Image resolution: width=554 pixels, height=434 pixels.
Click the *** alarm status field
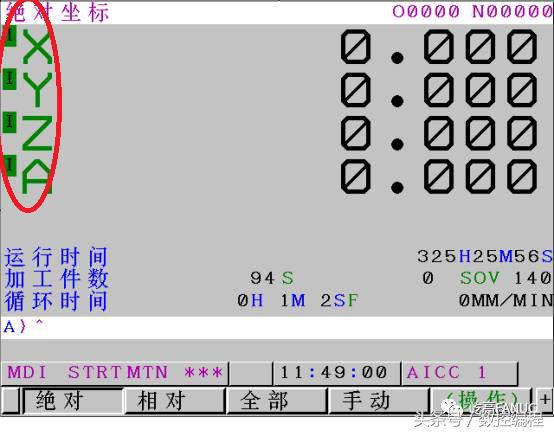tap(203, 373)
